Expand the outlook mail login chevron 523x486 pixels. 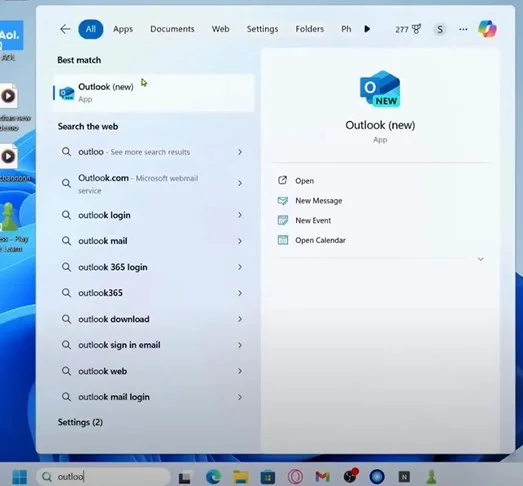(240, 397)
